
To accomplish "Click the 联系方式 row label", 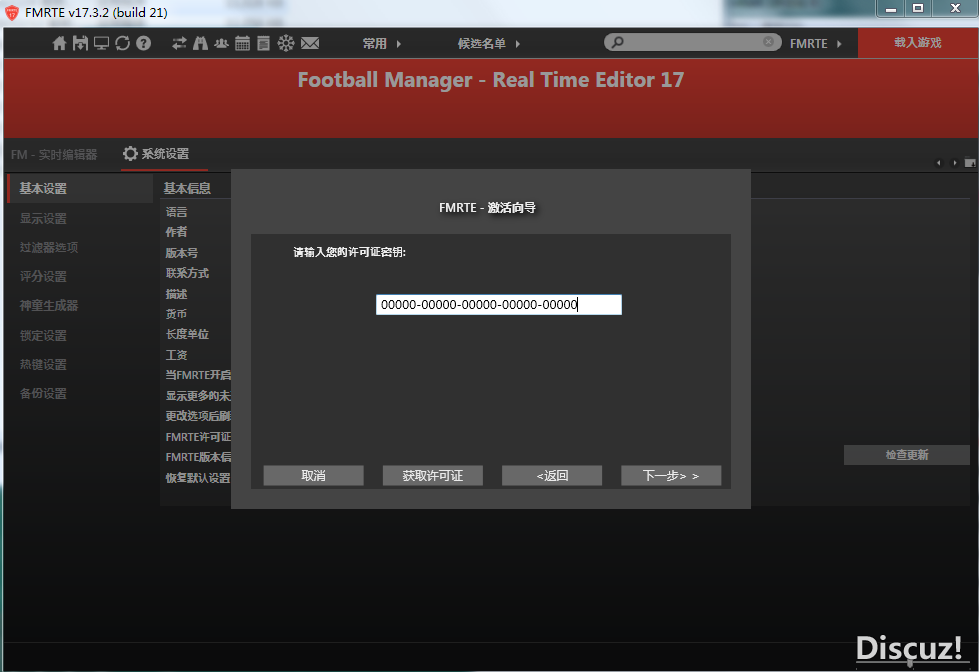I will 187,273.
